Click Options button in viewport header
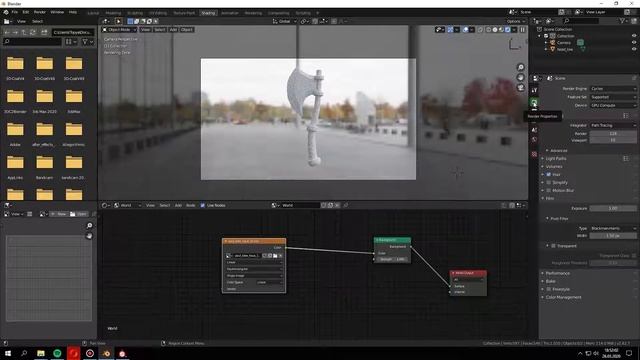Screen dimensions: 640x360 click(515, 21)
